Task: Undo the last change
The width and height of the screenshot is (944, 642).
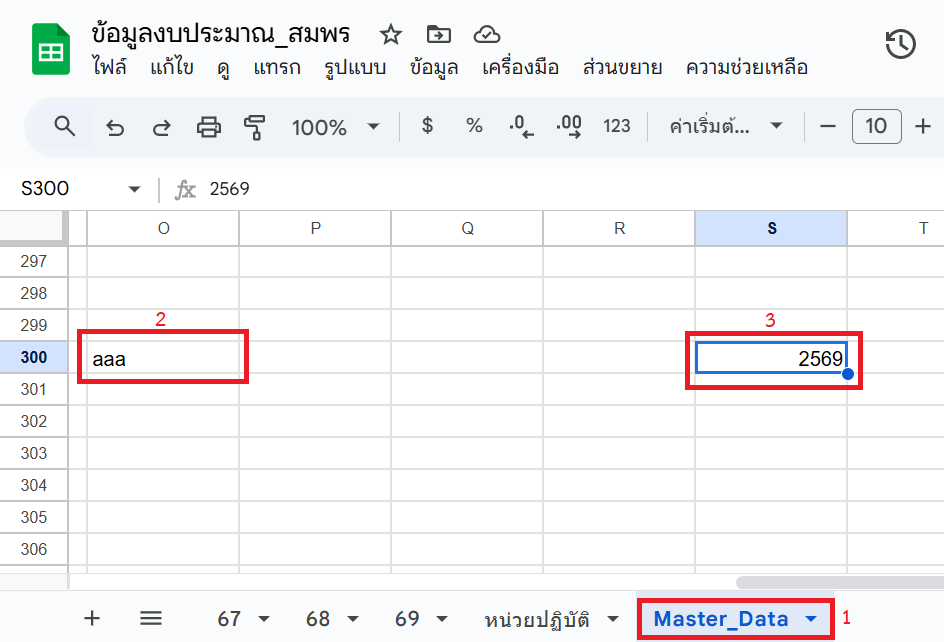Action: 112,126
